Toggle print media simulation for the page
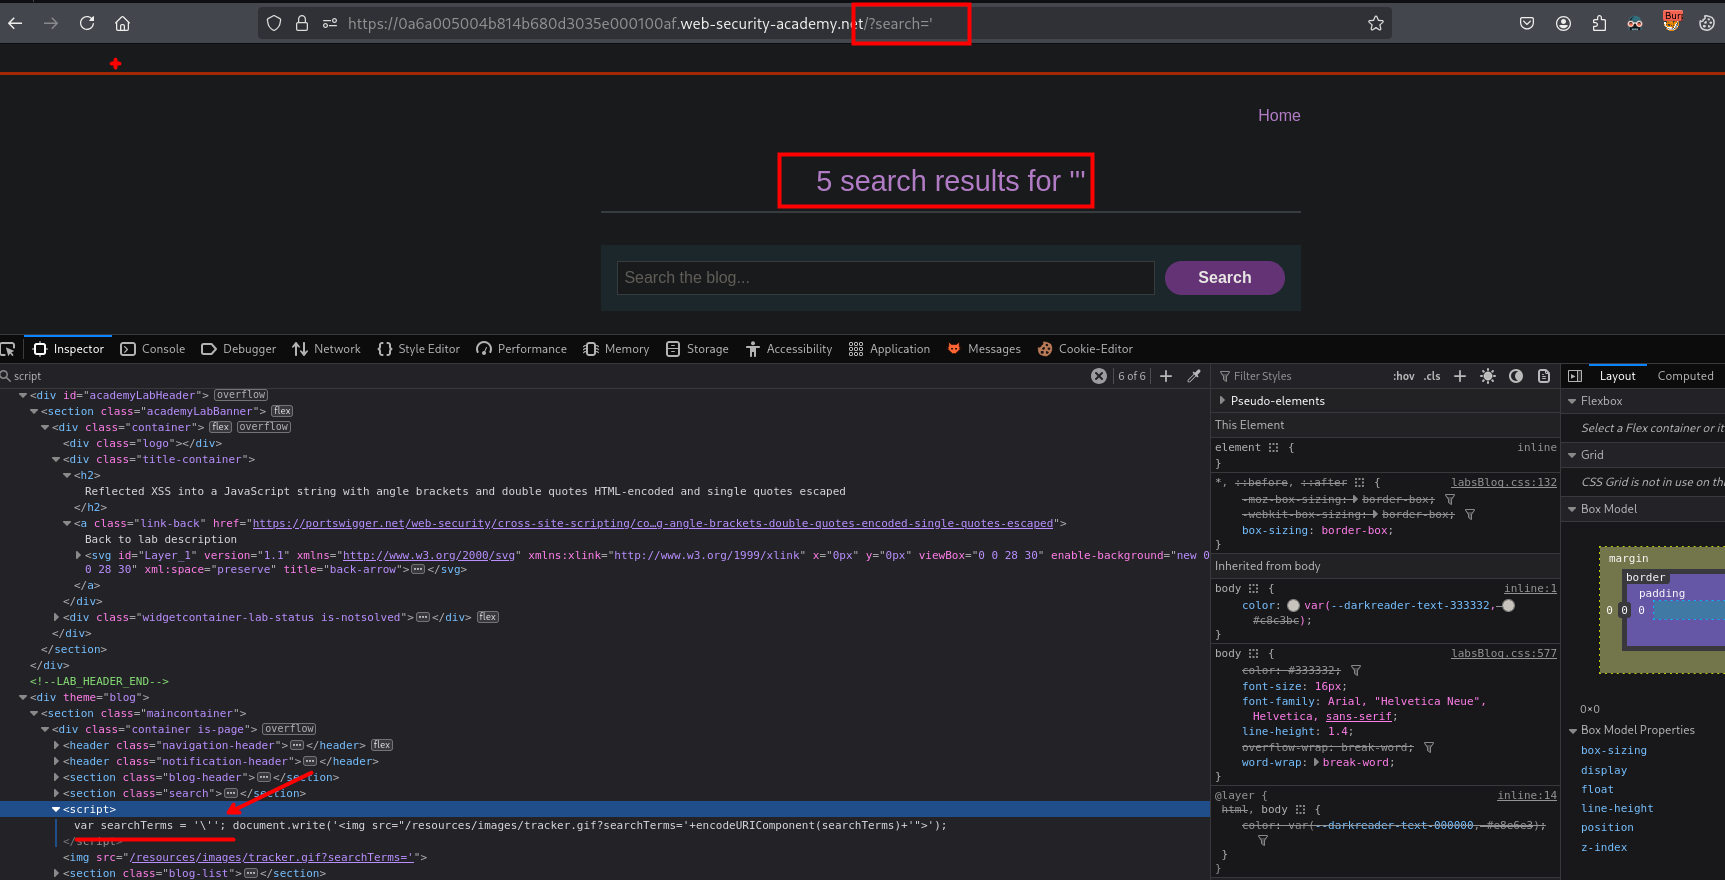The height and width of the screenshot is (880, 1725). click(1544, 376)
